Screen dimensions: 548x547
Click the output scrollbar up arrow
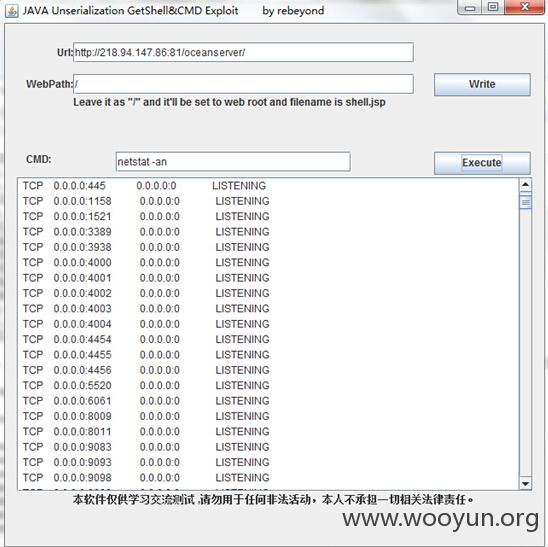tap(525, 185)
